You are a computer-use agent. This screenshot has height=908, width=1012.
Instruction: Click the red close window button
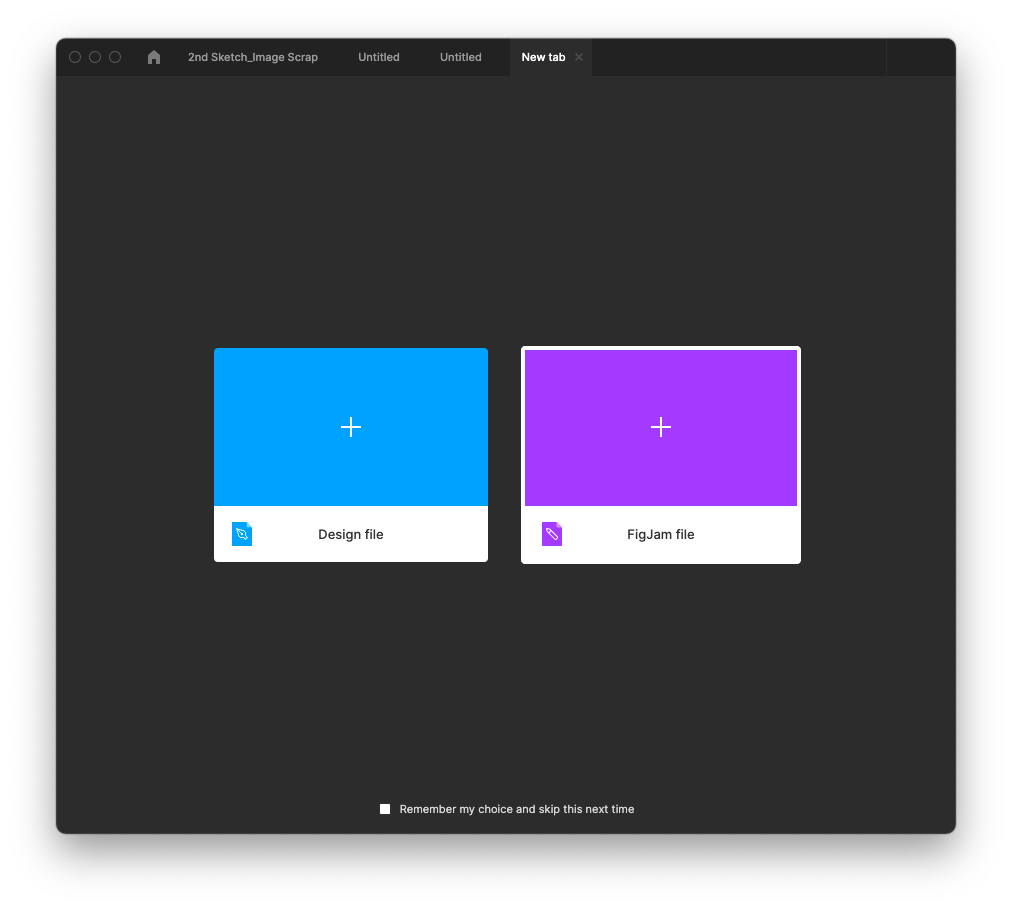(x=75, y=57)
